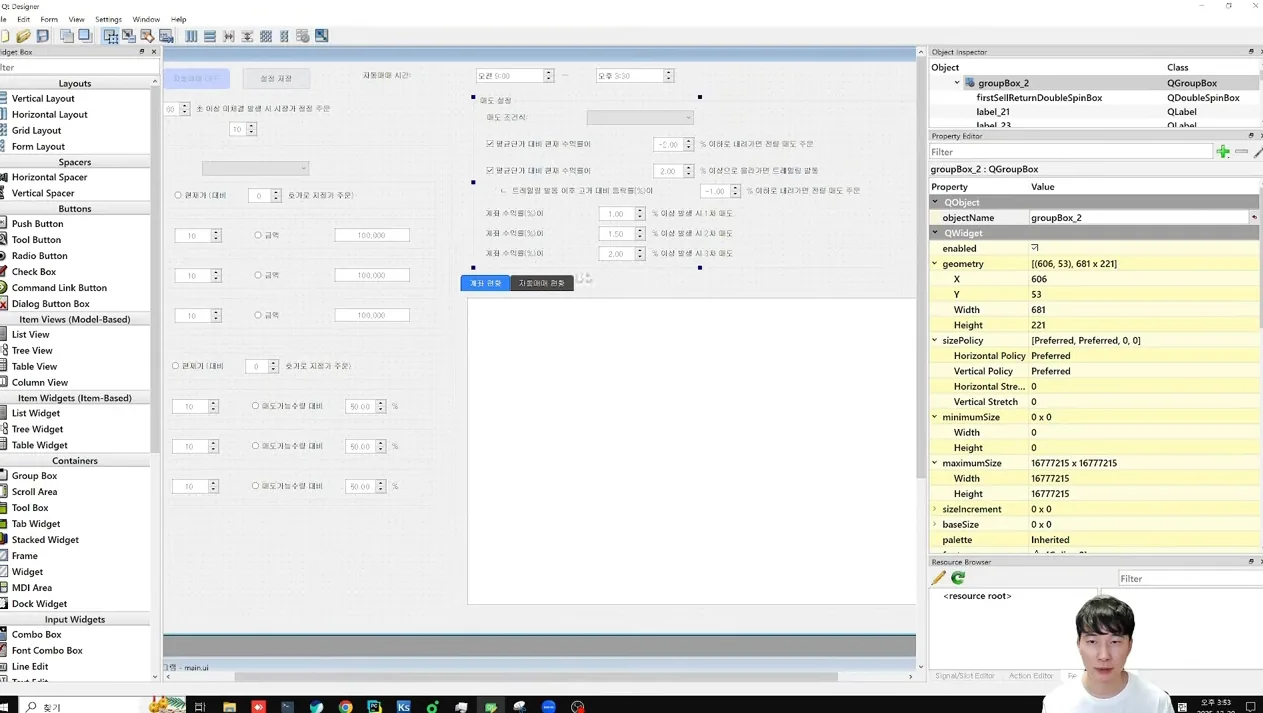Toggle the second checkbox beside the upper 2.00 spinbox
1263x713 pixels.
point(490,171)
